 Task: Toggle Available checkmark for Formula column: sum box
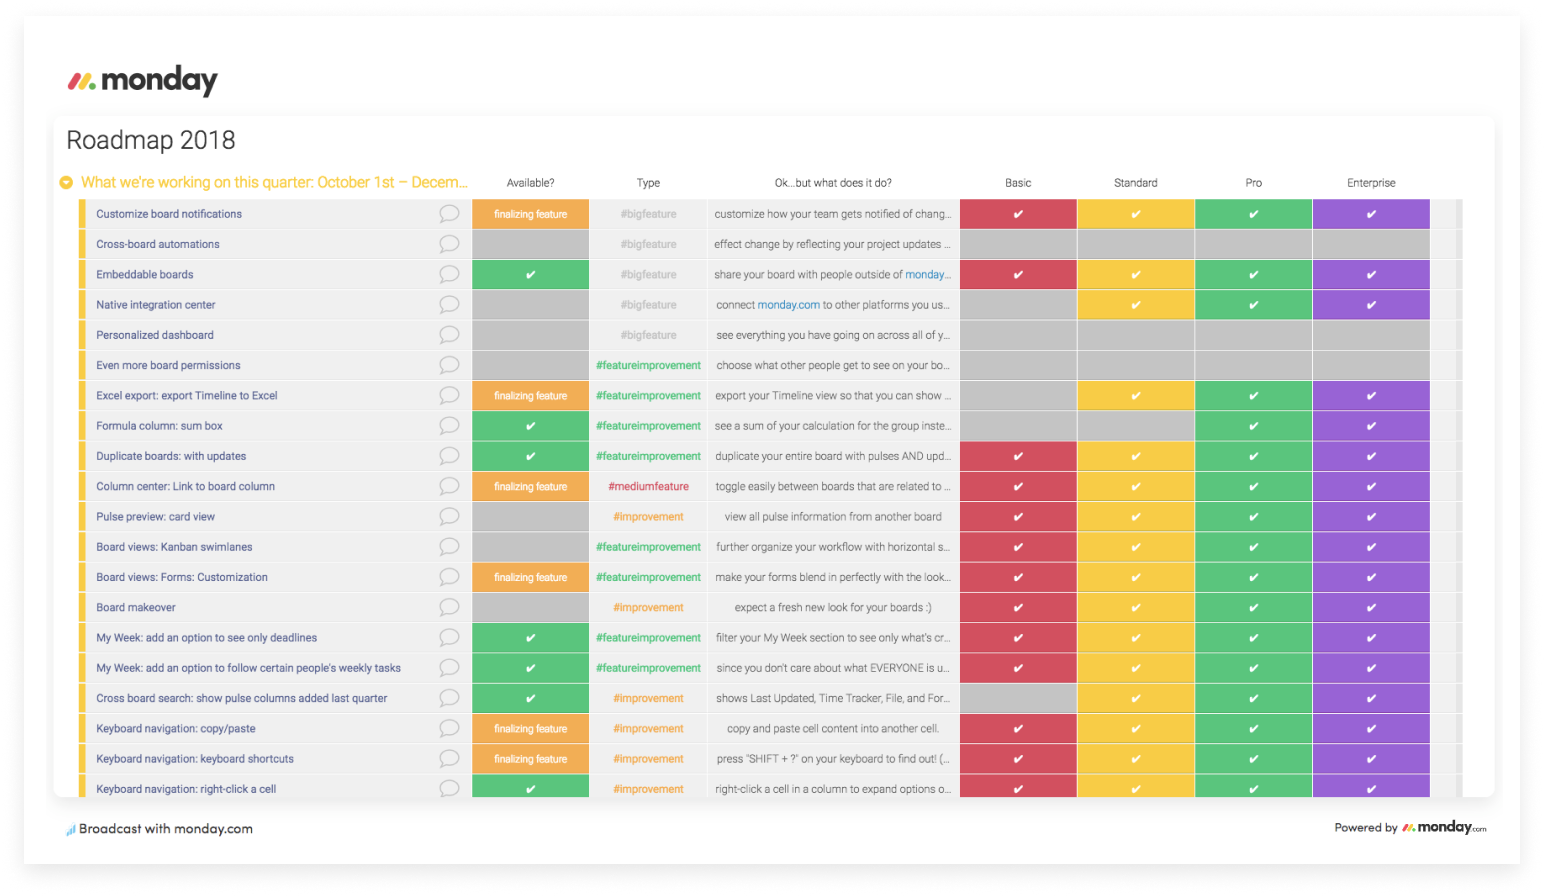click(530, 426)
